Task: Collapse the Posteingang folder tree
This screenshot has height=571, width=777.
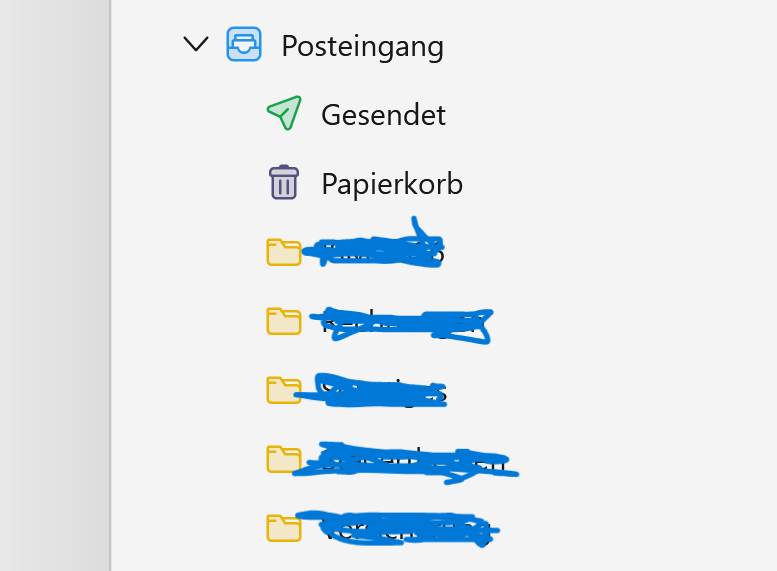Action: click(x=196, y=44)
